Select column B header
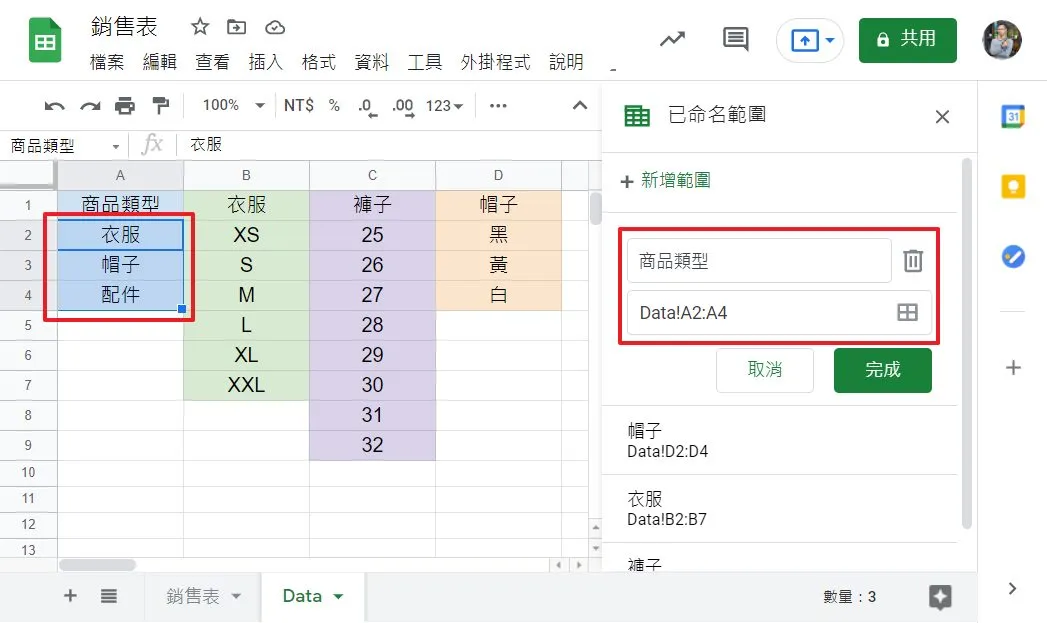This screenshot has height=623, width=1047. tap(246, 176)
